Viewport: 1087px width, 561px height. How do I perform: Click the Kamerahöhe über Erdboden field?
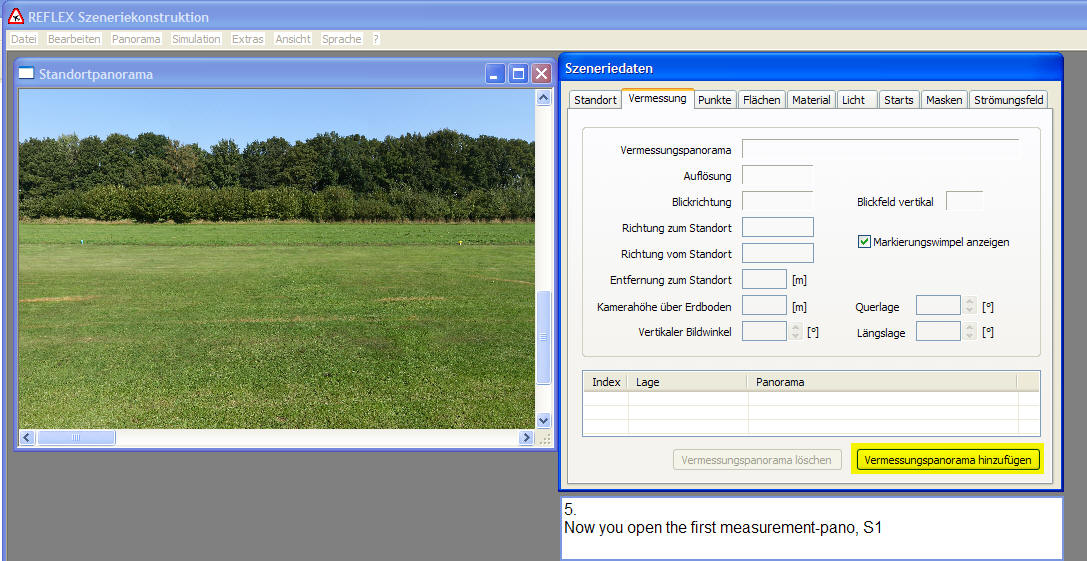[764, 305]
